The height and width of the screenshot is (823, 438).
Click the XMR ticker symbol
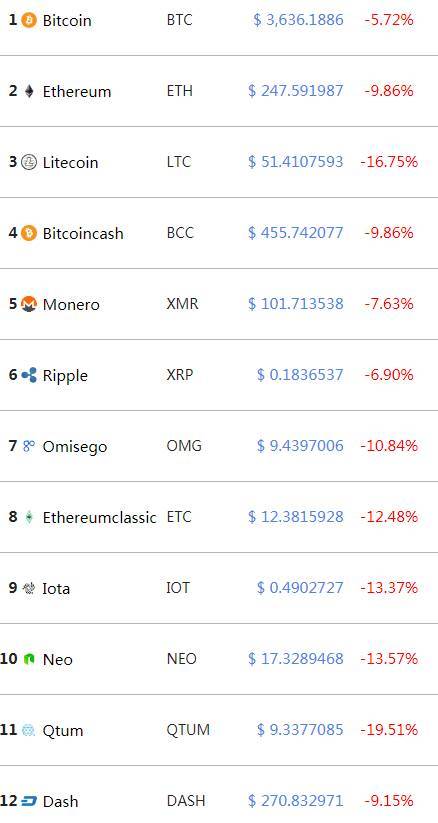pyautogui.click(x=182, y=303)
